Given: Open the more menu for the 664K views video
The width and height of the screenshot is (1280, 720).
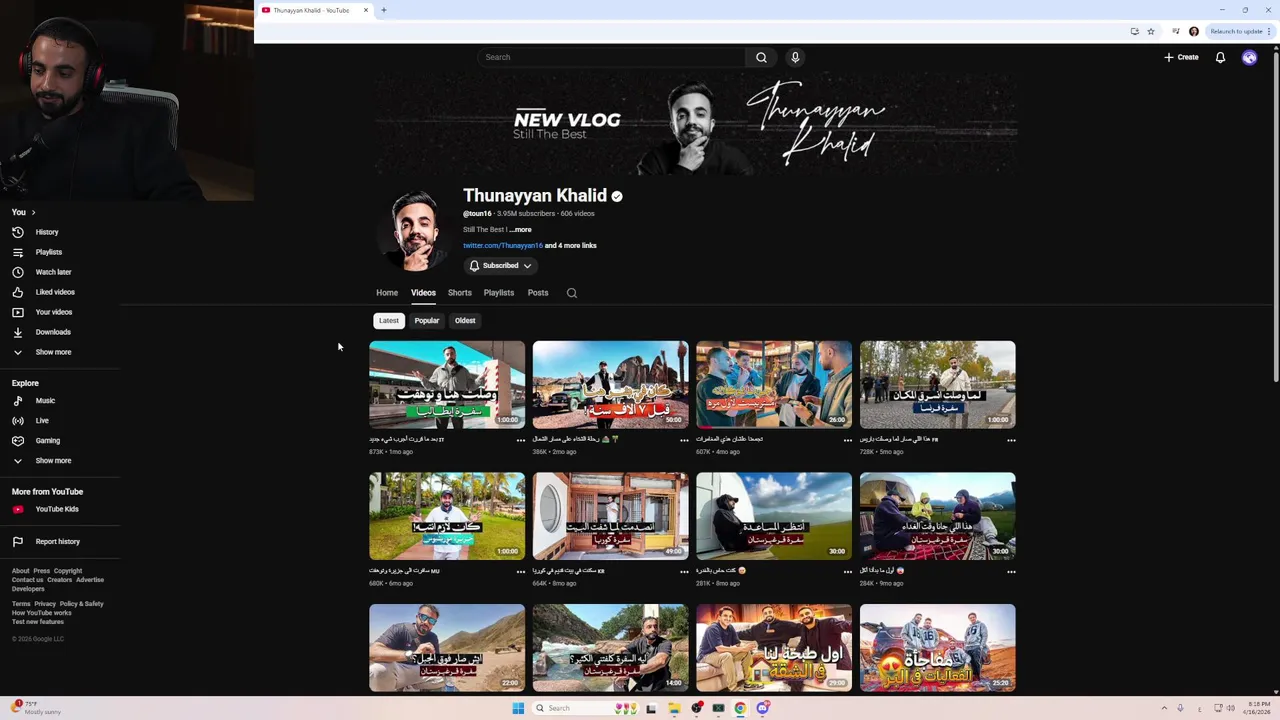Looking at the screenshot, I should click(684, 572).
